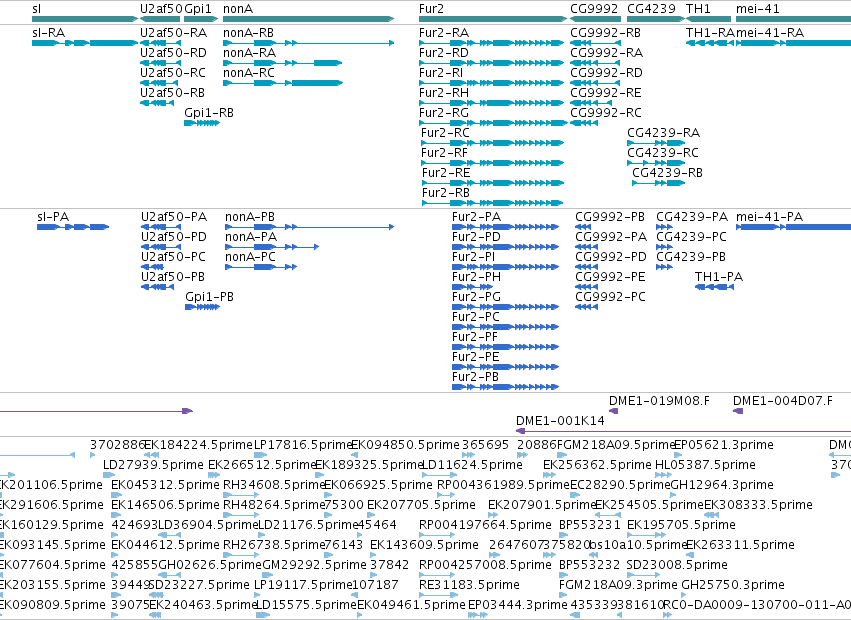Select the Gpi1-PB protein label
Screen dimensions: 851x620
pos(209,297)
